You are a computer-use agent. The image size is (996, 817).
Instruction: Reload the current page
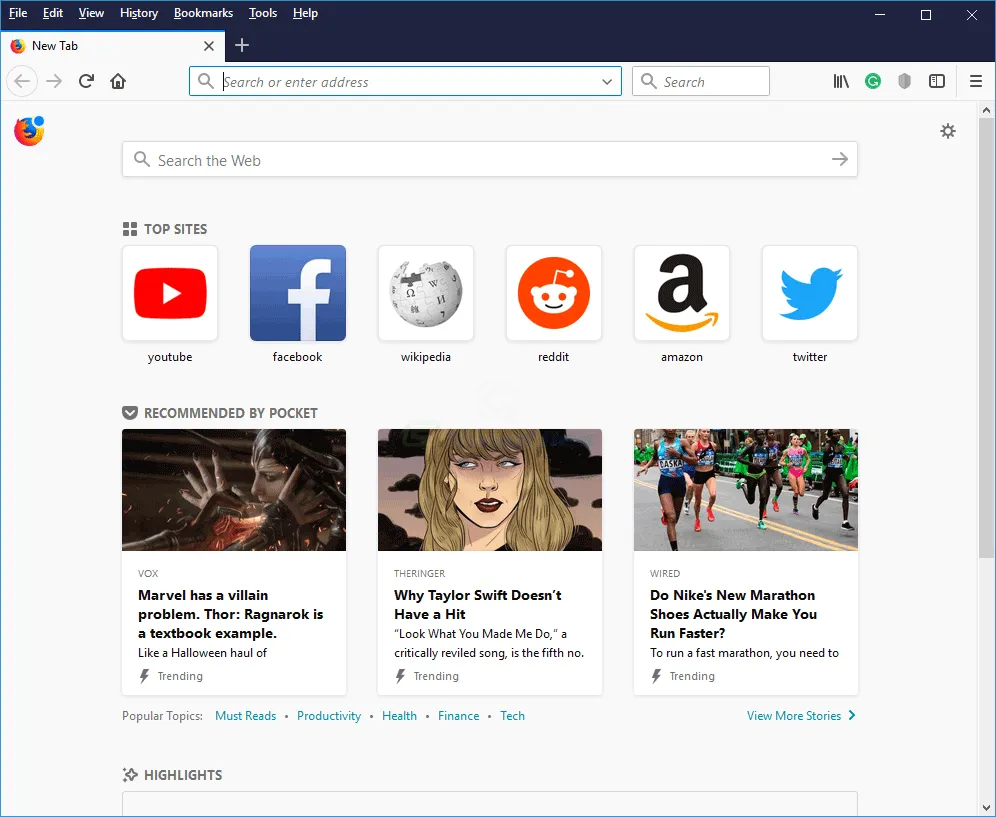tap(86, 81)
